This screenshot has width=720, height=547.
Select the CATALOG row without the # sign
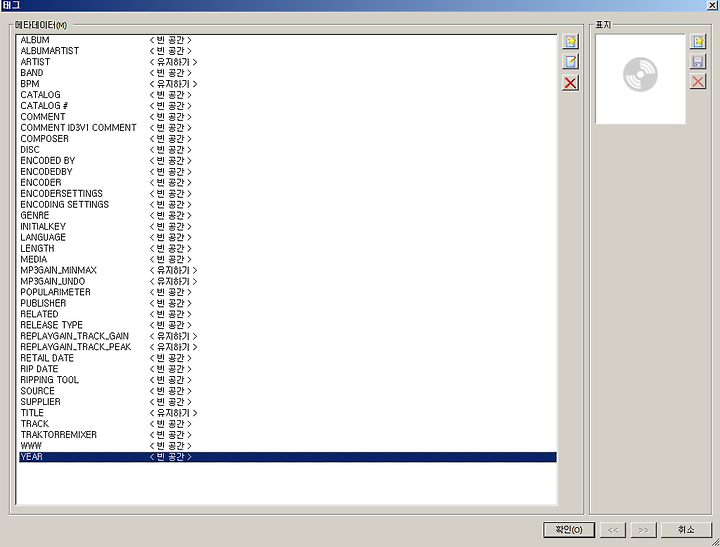pos(288,95)
